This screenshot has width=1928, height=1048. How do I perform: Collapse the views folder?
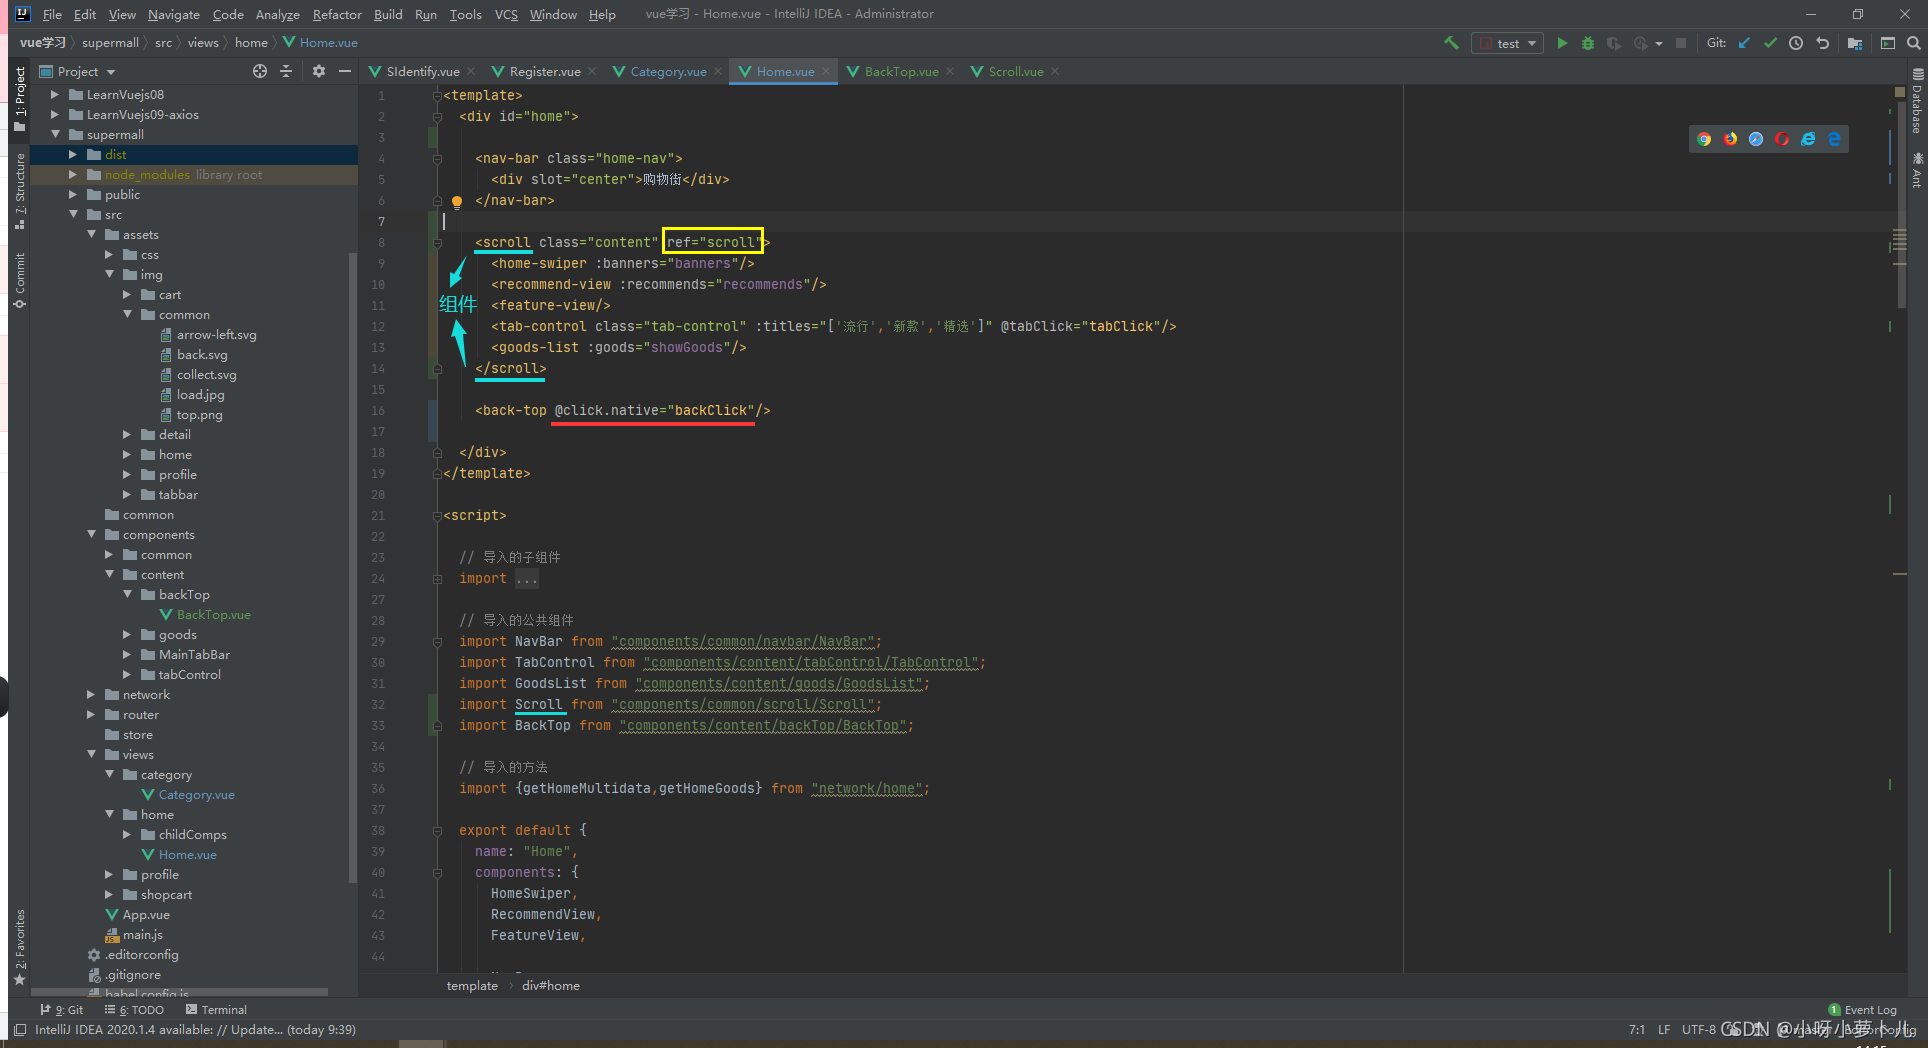(91, 754)
